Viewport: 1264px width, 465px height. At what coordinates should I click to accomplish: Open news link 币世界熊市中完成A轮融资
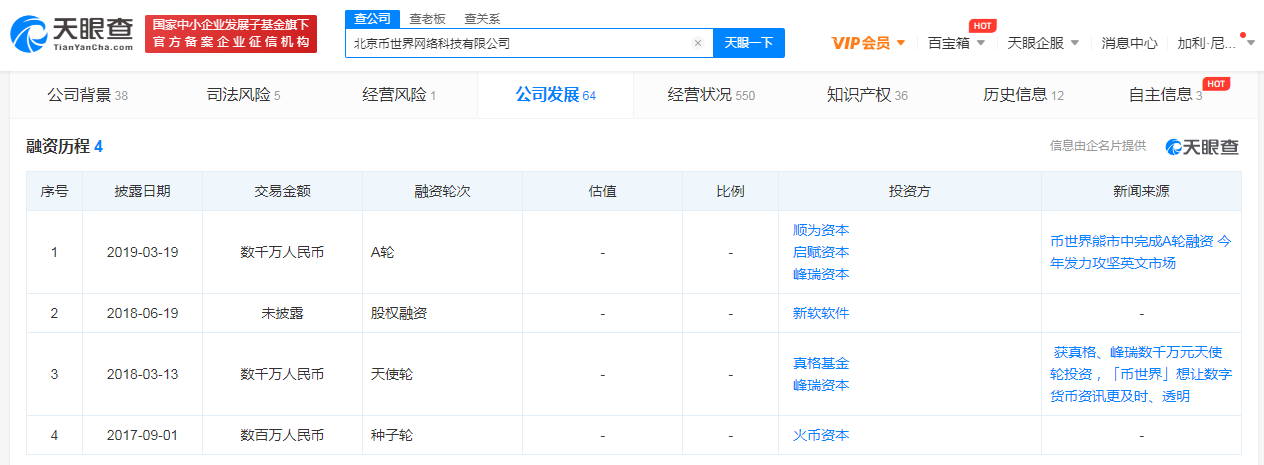coord(1141,252)
